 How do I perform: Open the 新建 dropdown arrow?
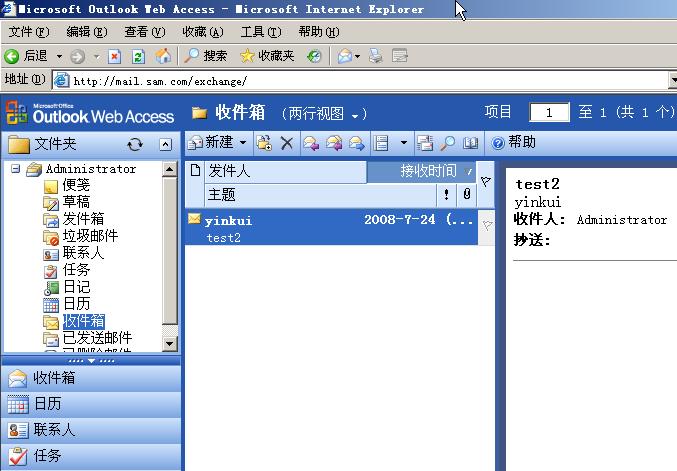(243, 142)
